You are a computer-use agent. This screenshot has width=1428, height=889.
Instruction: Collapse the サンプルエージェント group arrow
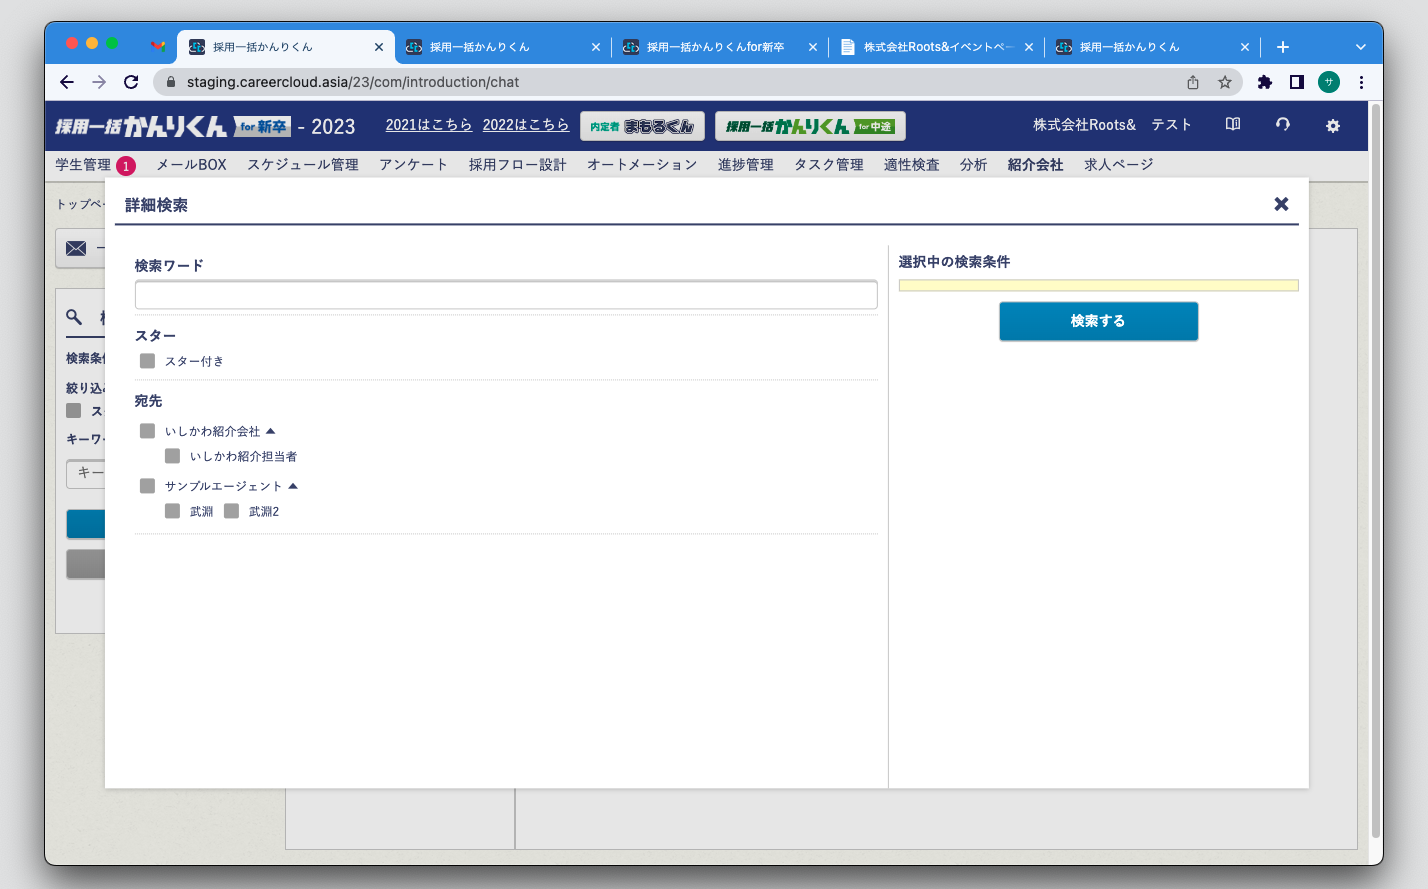click(x=293, y=486)
